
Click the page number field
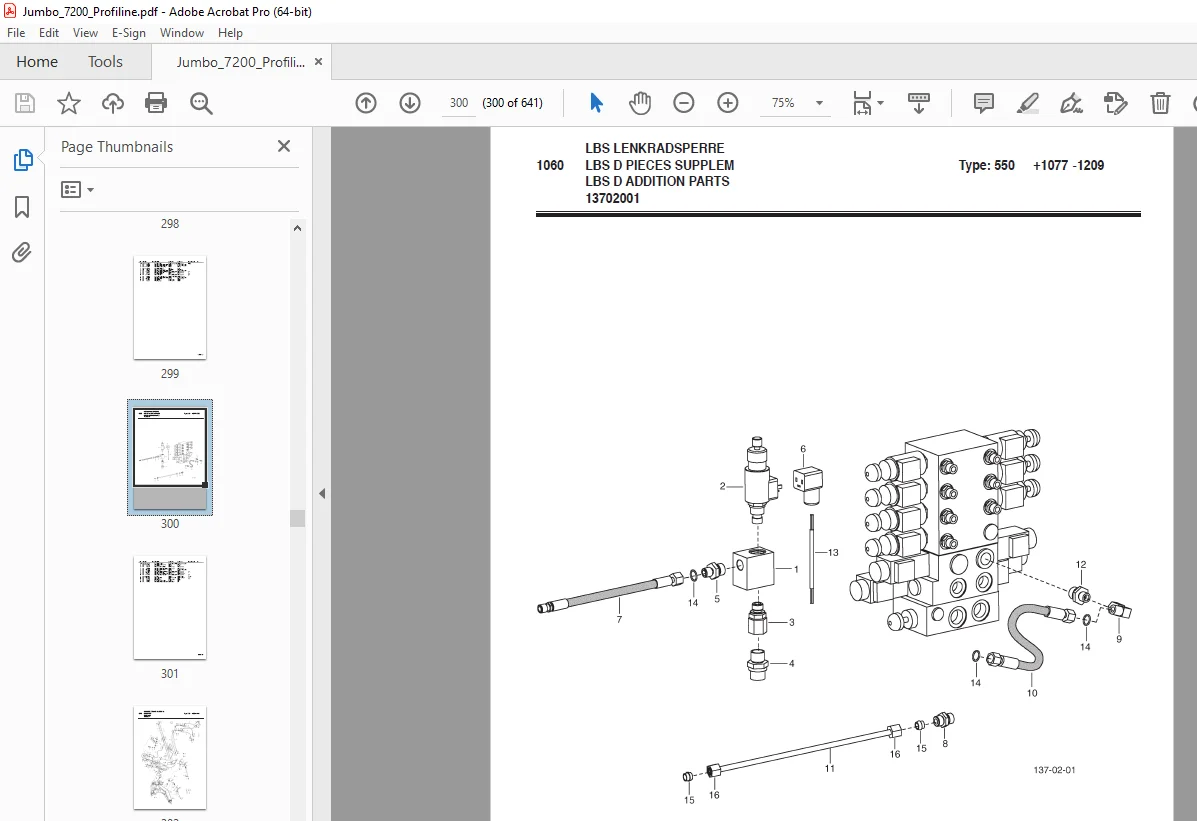pyautogui.click(x=459, y=103)
